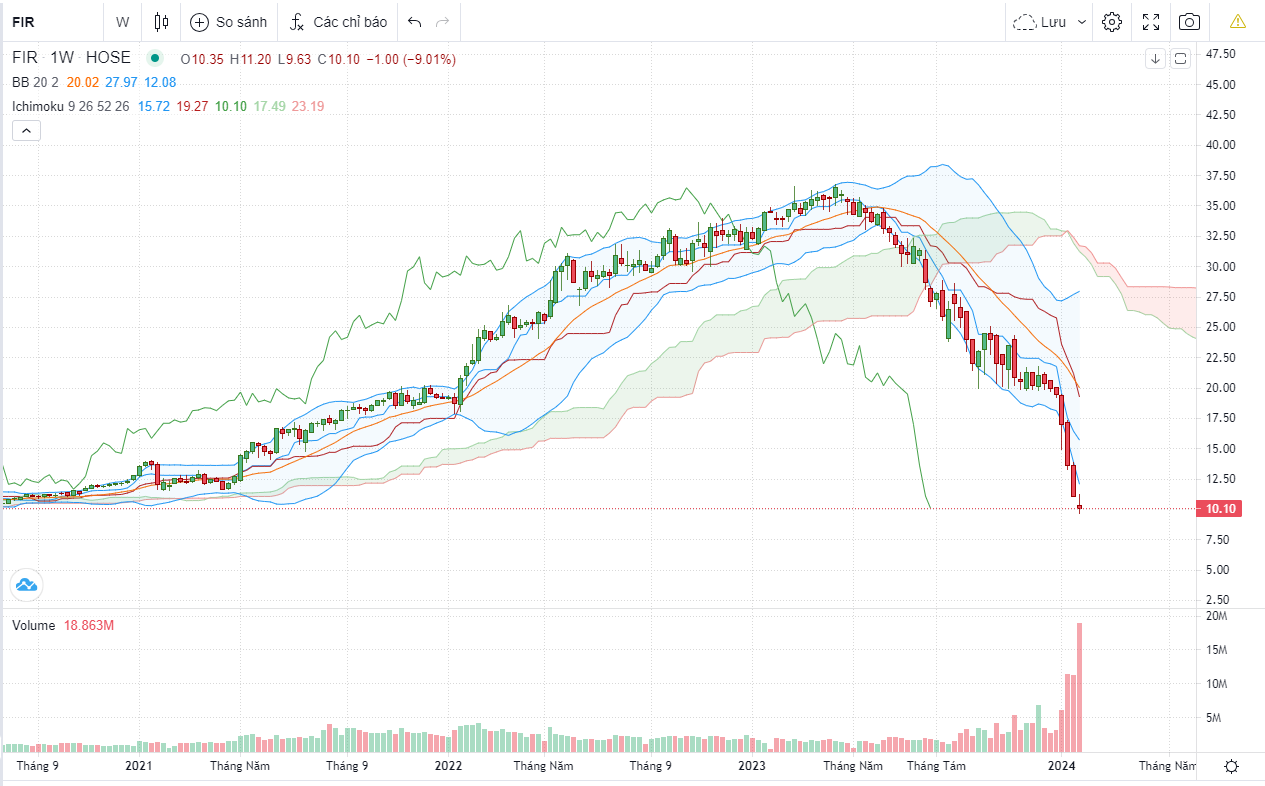1265x786 pixels.
Task: Click the undo arrow
Action: point(415,22)
